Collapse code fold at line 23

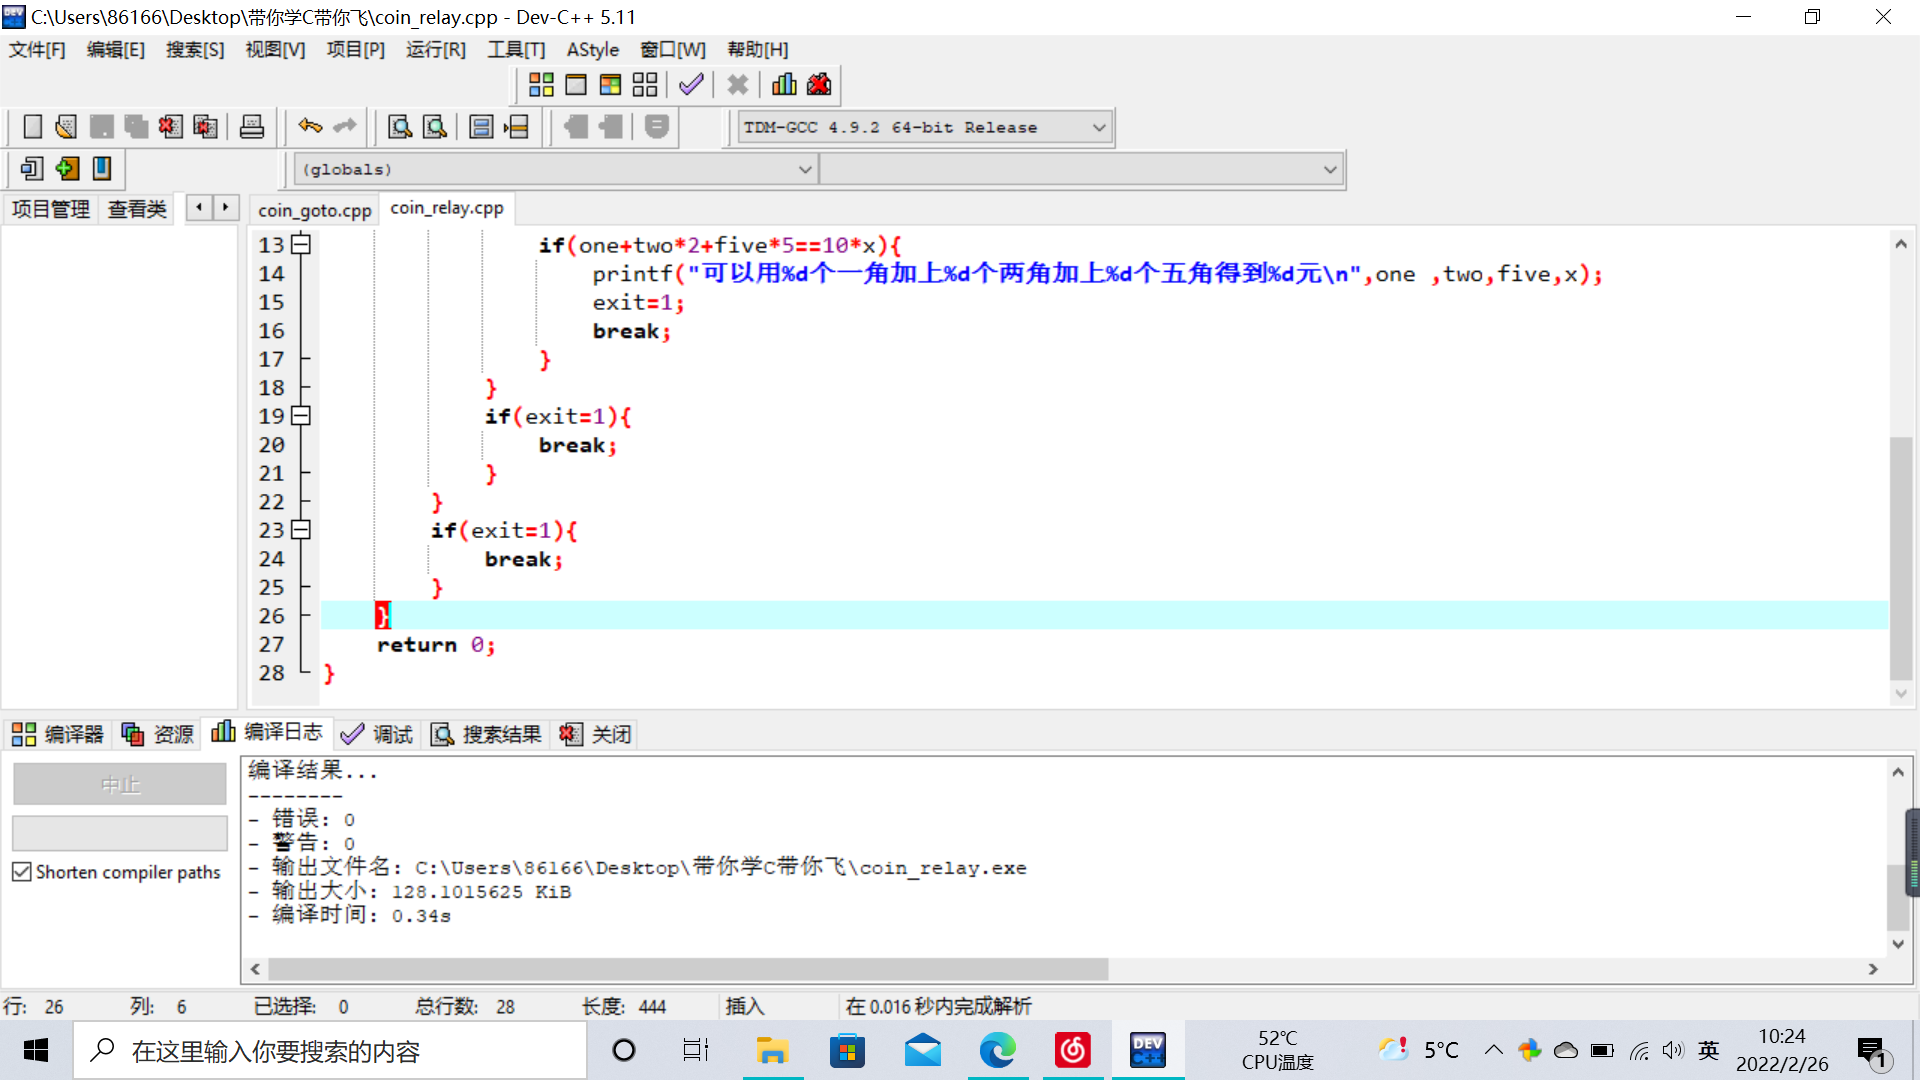[301, 530]
